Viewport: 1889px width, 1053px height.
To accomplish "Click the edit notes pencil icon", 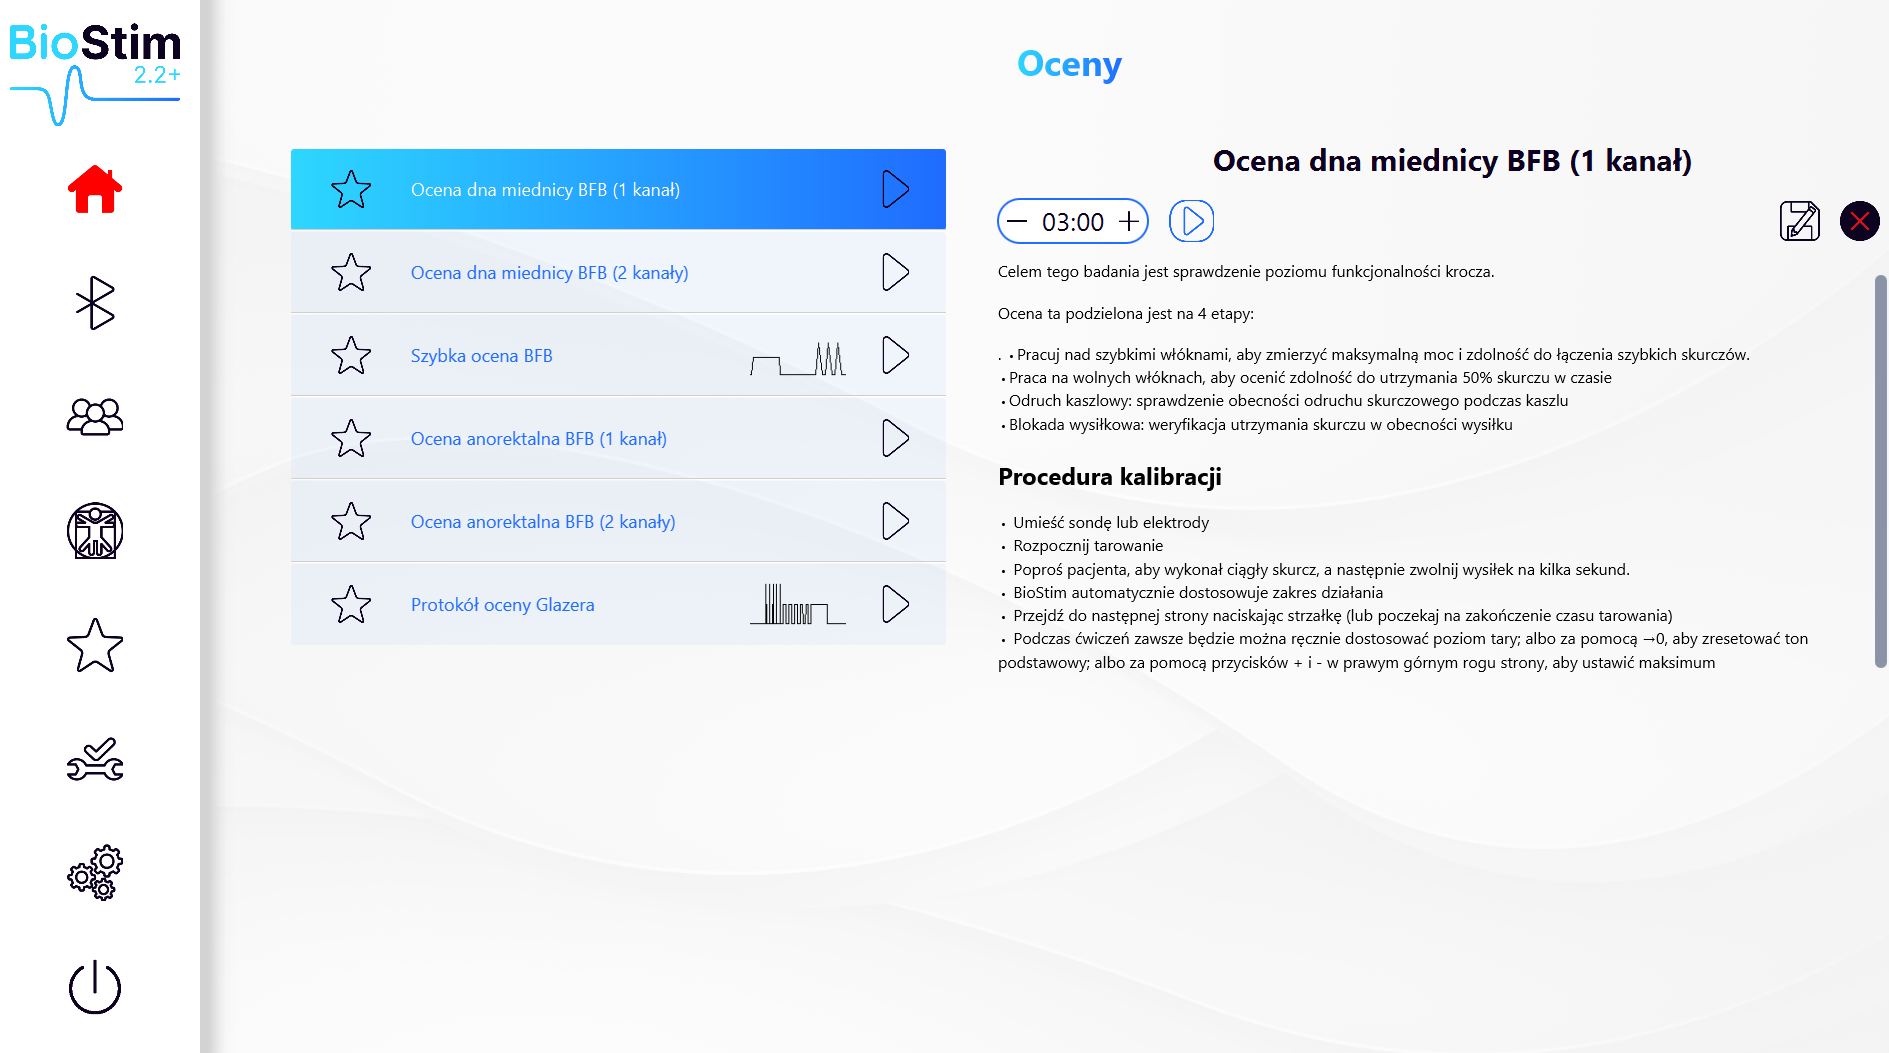I will coord(1800,221).
